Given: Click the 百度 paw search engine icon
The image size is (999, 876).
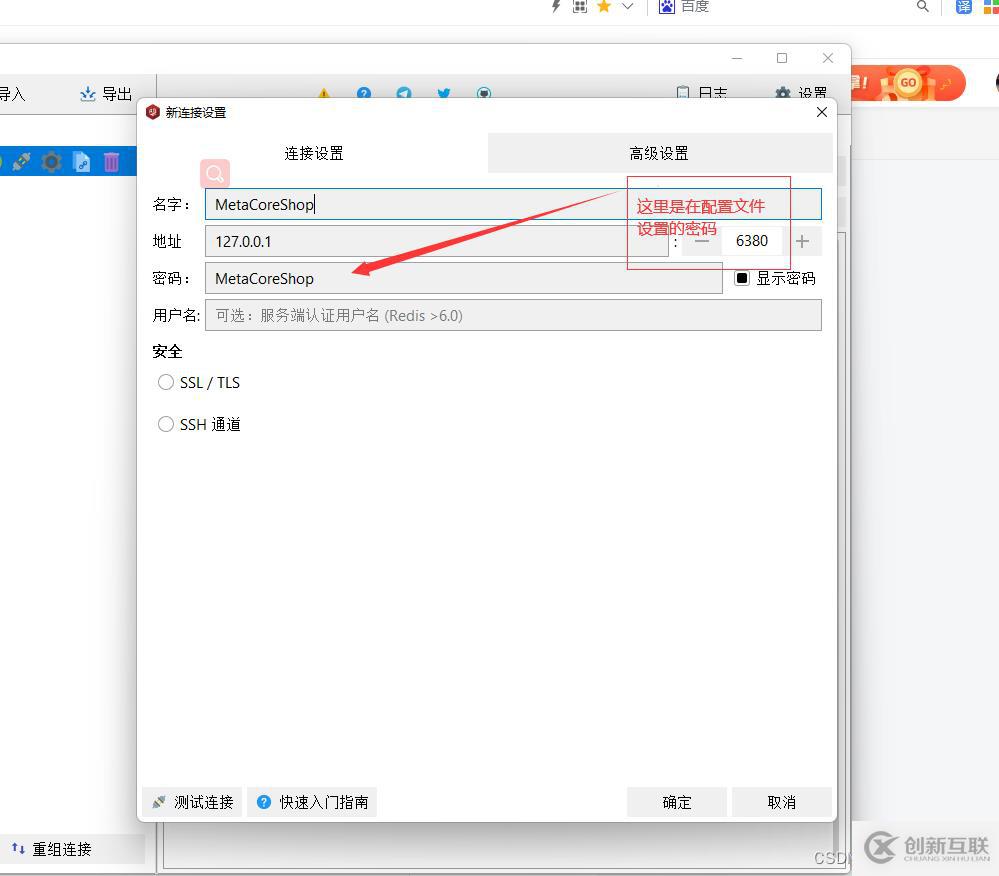Looking at the screenshot, I should (x=666, y=6).
